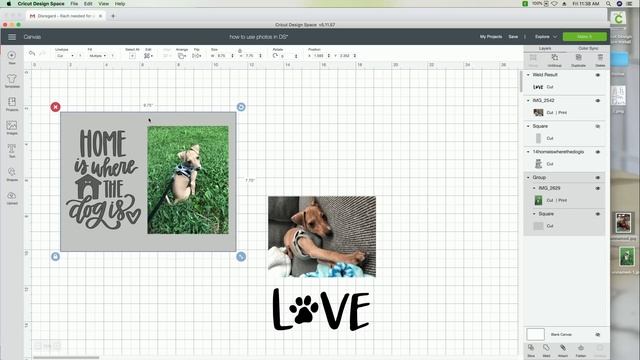This screenshot has height=360, width=640.
Task: Switch to the Color Sync tab
Action: pos(588,48)
